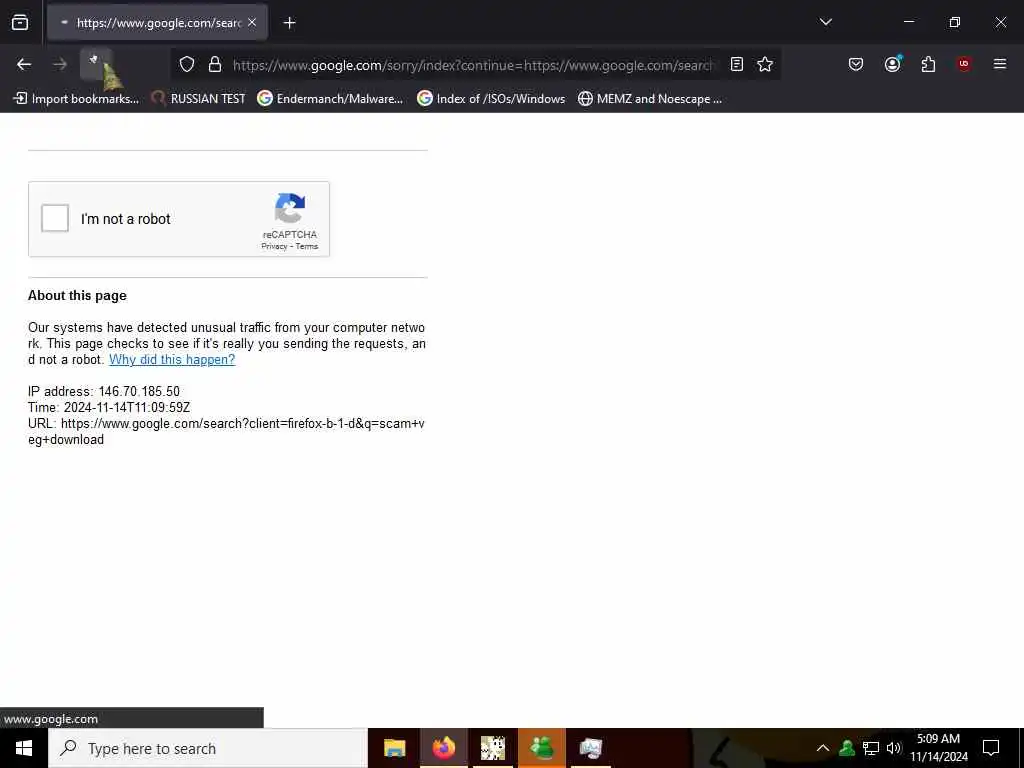Click the Type here to search box
The width and height of the screenshot is (1024, 768).
[x=208, y=748]
